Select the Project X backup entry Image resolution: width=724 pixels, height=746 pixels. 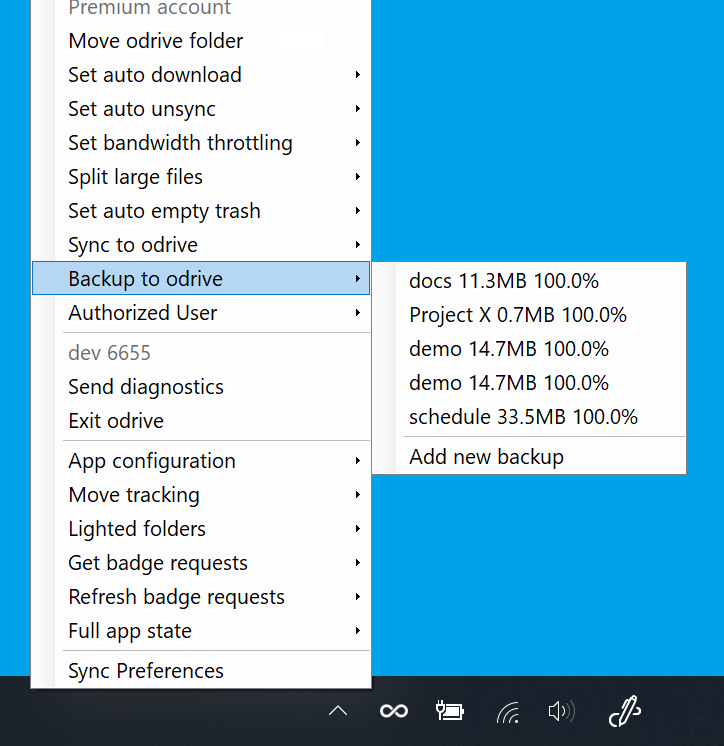[518, 315]
